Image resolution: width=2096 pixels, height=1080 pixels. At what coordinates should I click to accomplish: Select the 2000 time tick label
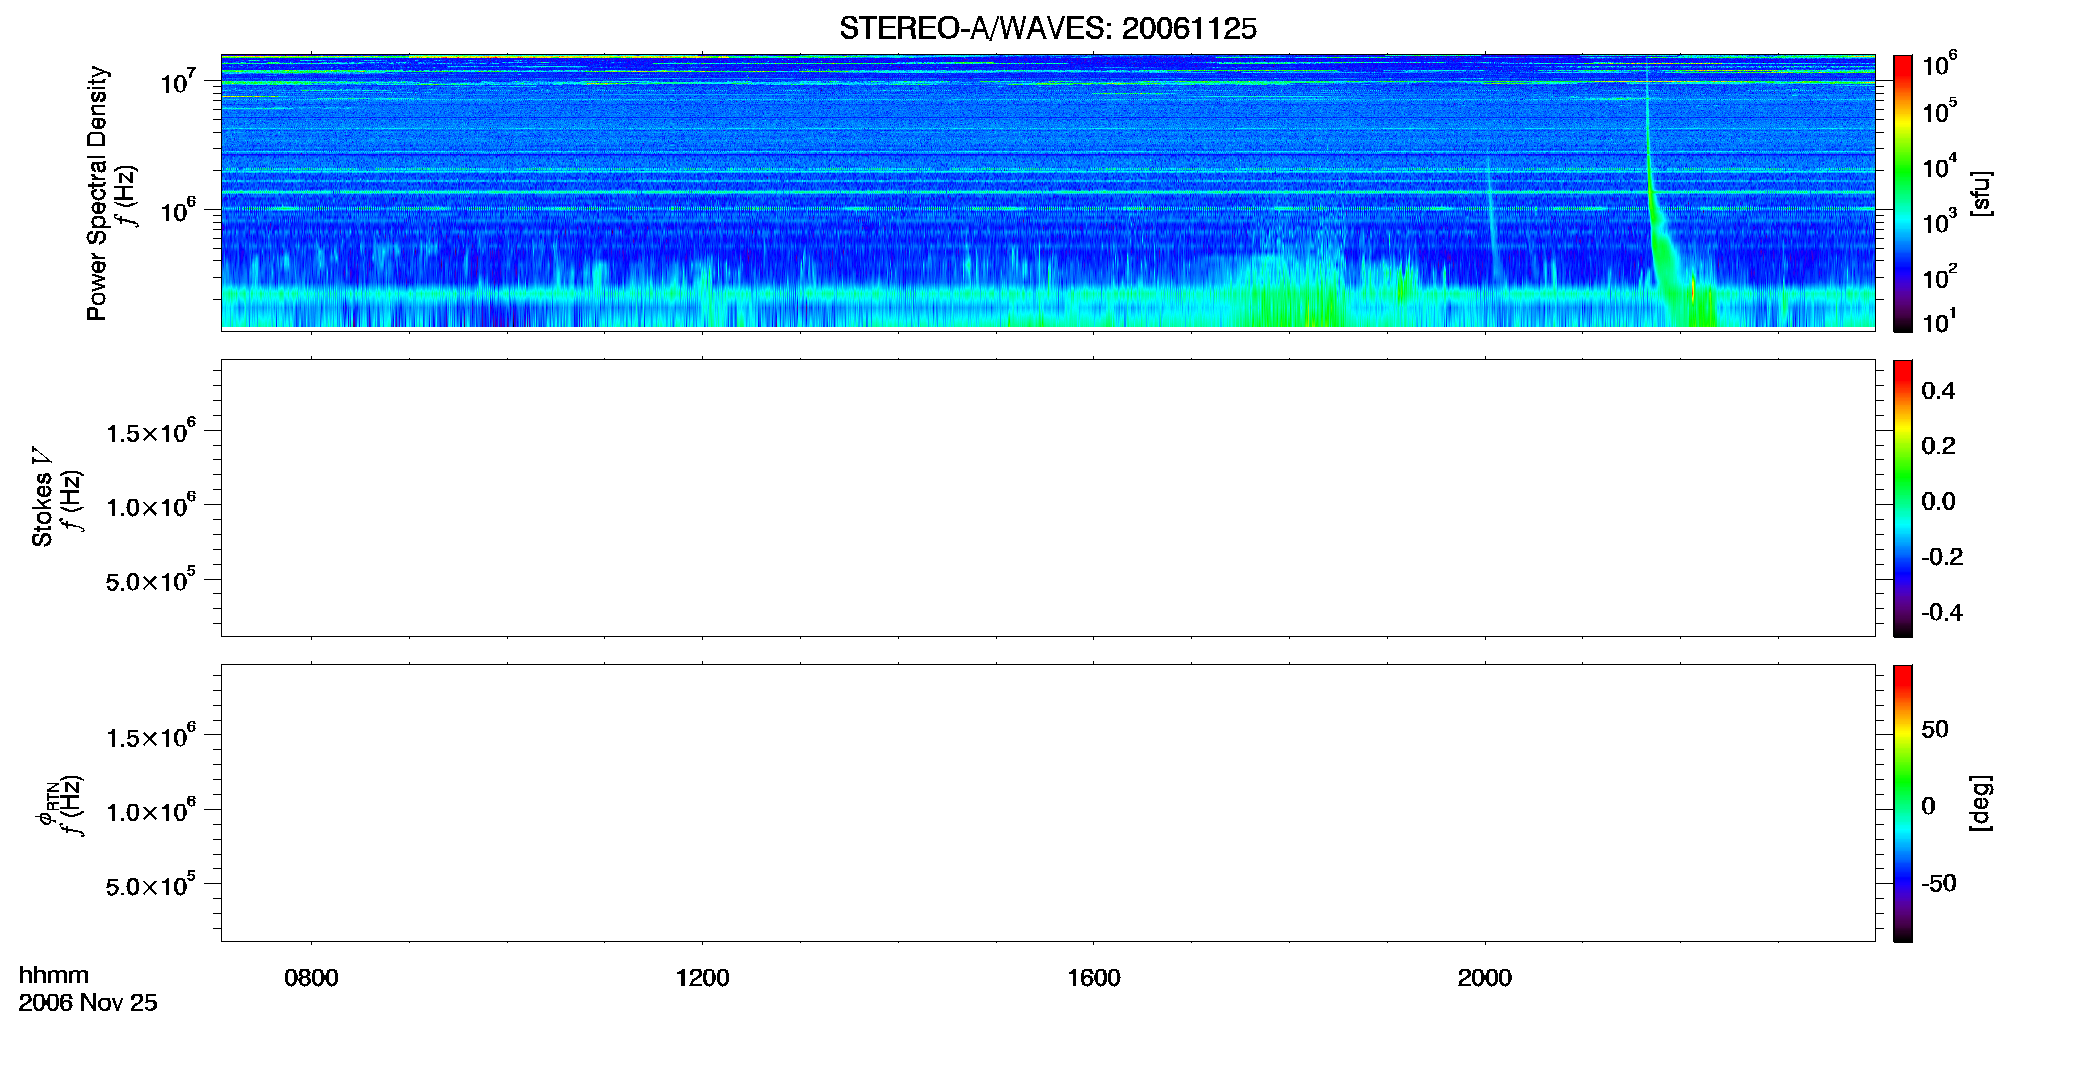(x=1484, y=978)
